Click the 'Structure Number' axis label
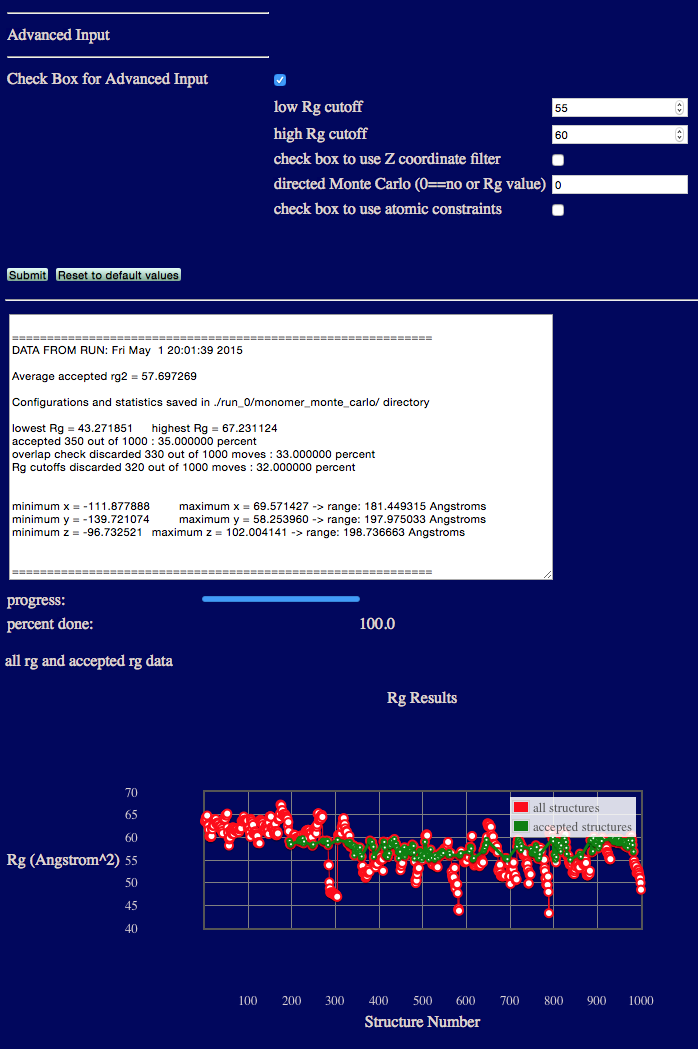Image resolution: width=698 pixels, height=1049 pixels. tap(422, 1022)
